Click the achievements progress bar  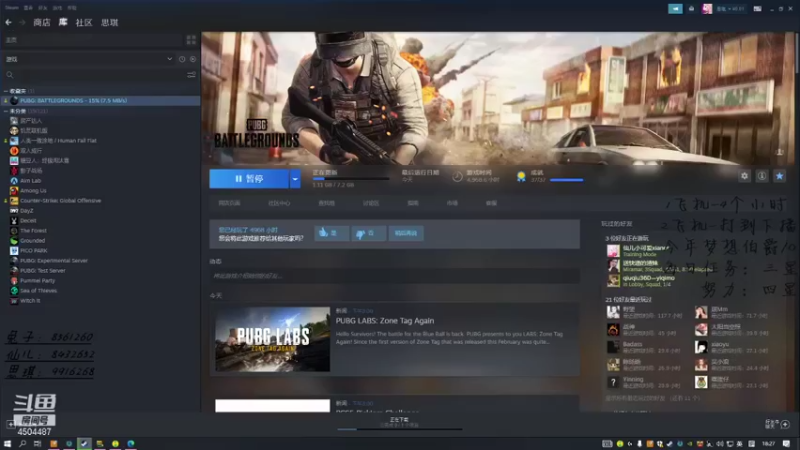(x=566, y=180)
